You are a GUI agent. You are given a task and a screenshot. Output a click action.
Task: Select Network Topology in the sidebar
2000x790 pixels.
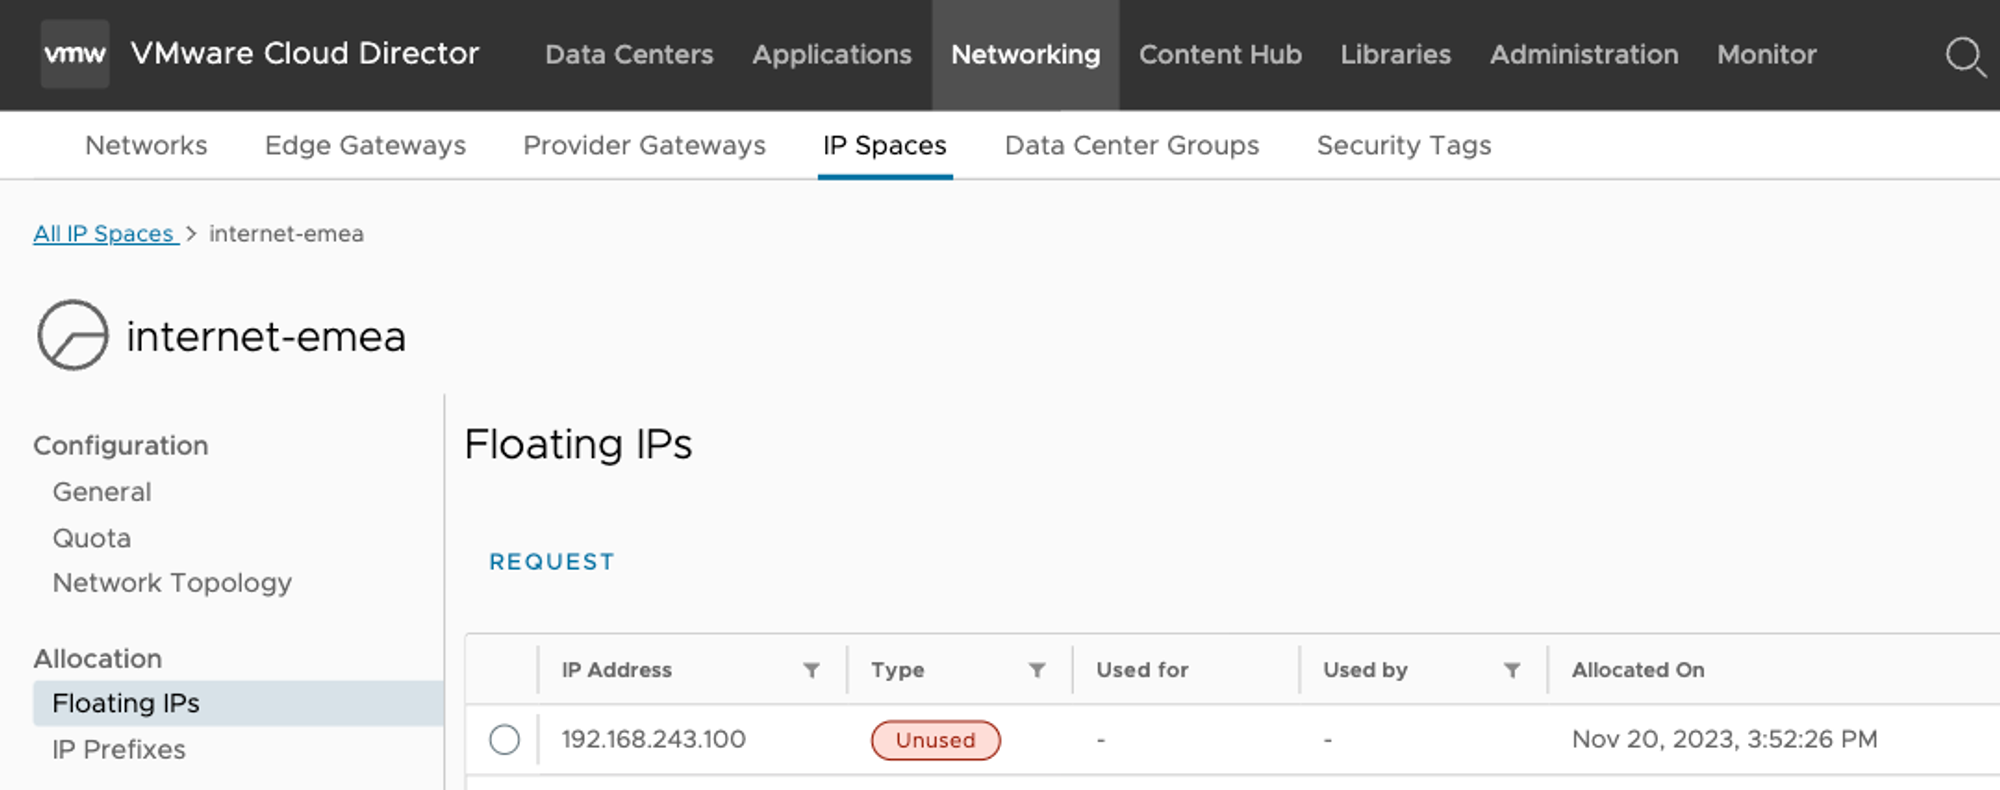pyautogui.click(x=172, y=583)
